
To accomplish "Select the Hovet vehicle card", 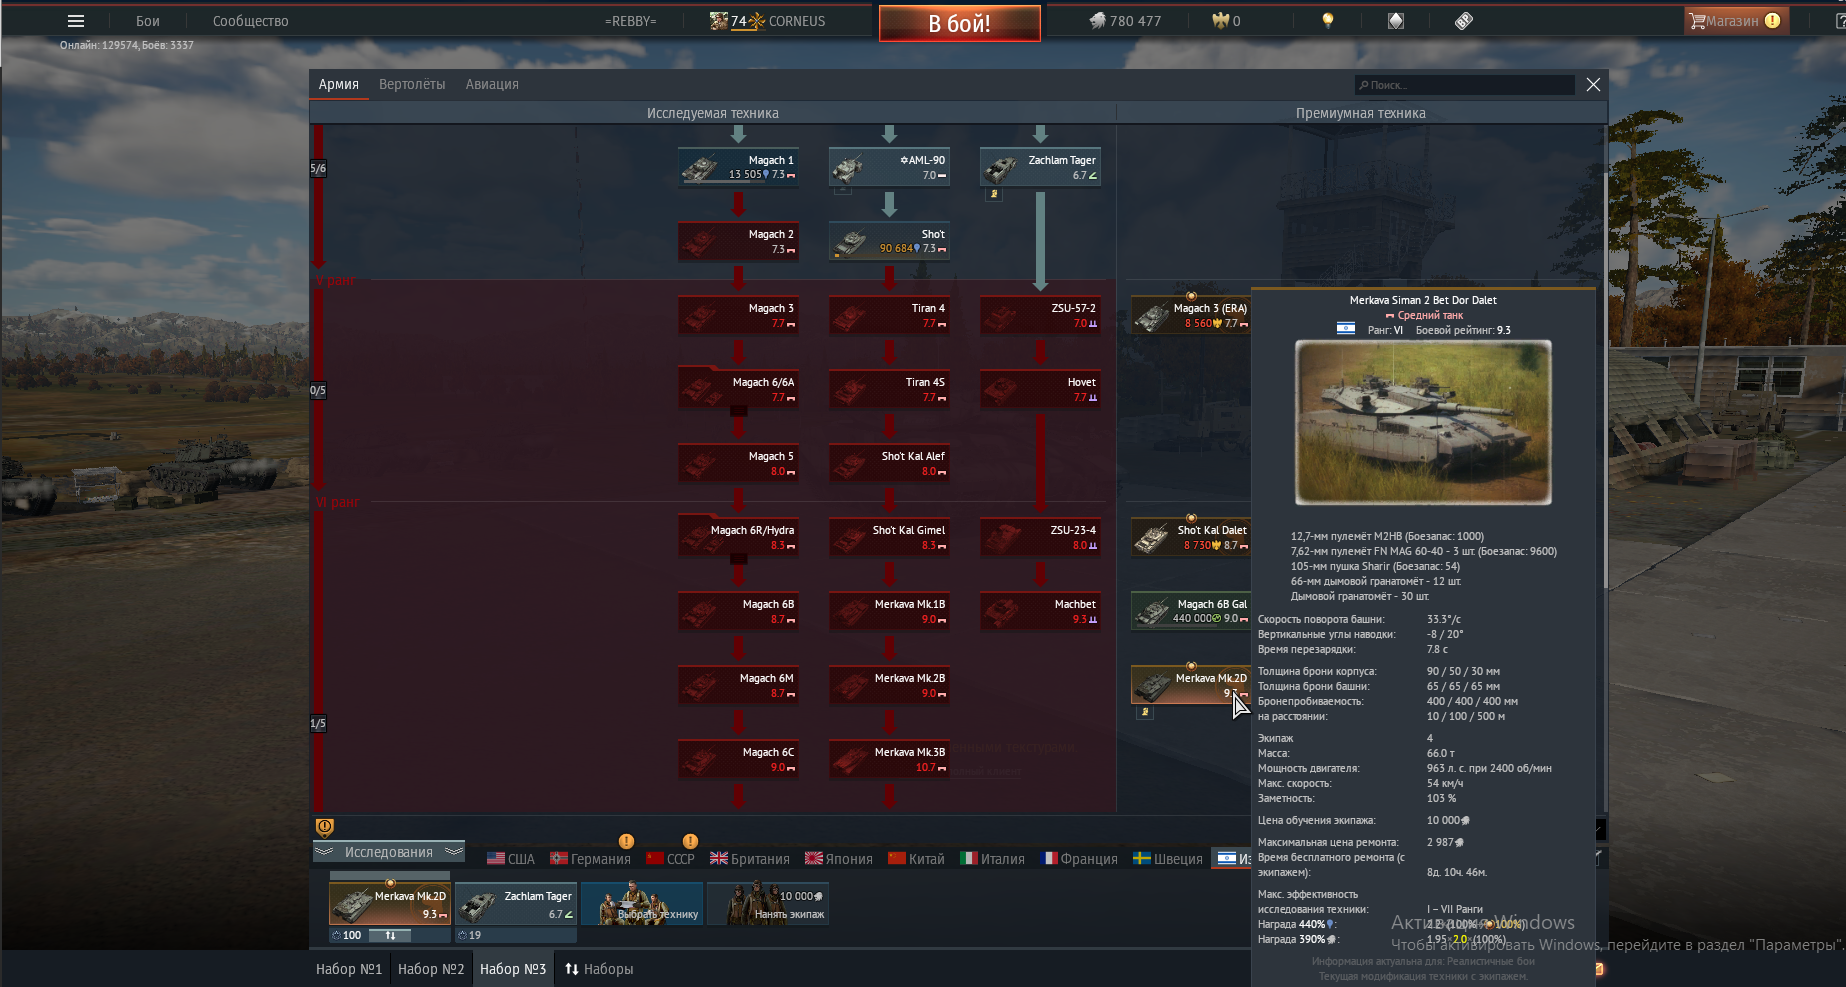I will click(1040, 389).
